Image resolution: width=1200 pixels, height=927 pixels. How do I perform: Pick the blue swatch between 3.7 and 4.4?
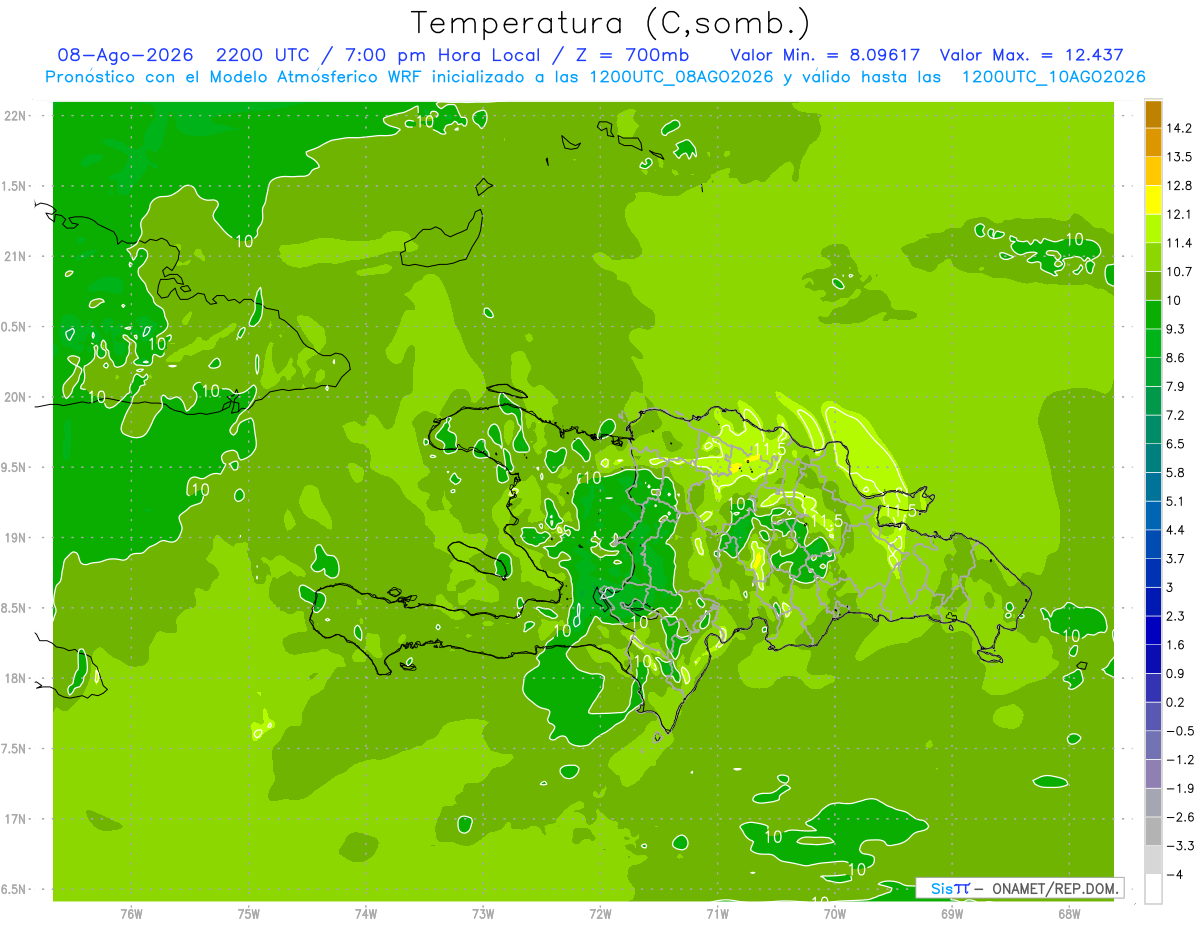click(1153, 544)
